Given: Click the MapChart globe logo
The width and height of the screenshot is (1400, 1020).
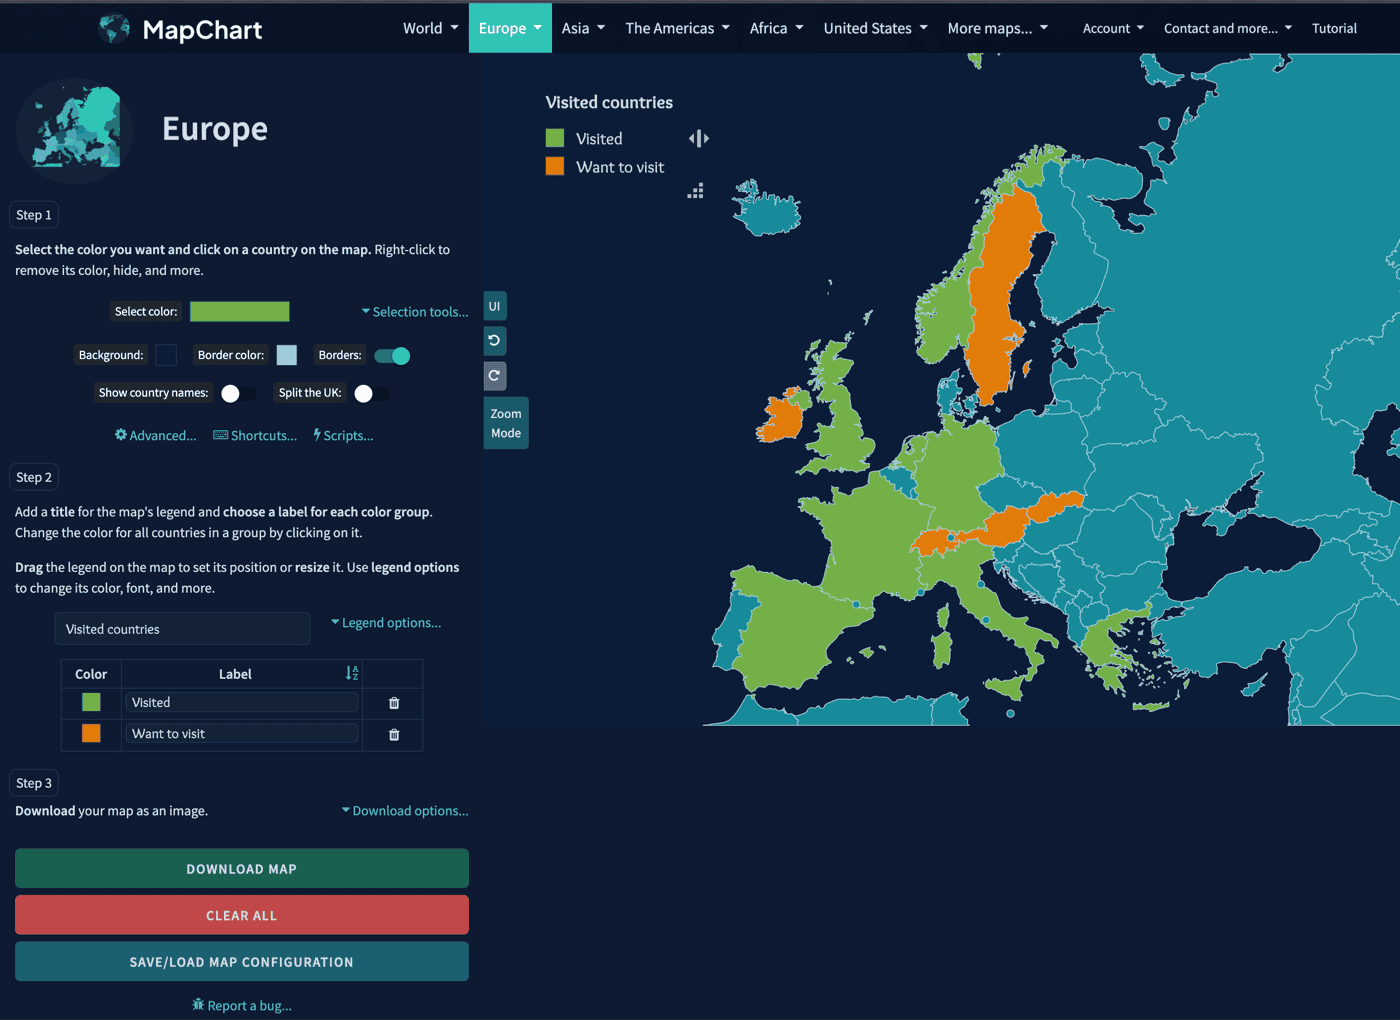Looking at the screenshot, I should pos(115,29).
